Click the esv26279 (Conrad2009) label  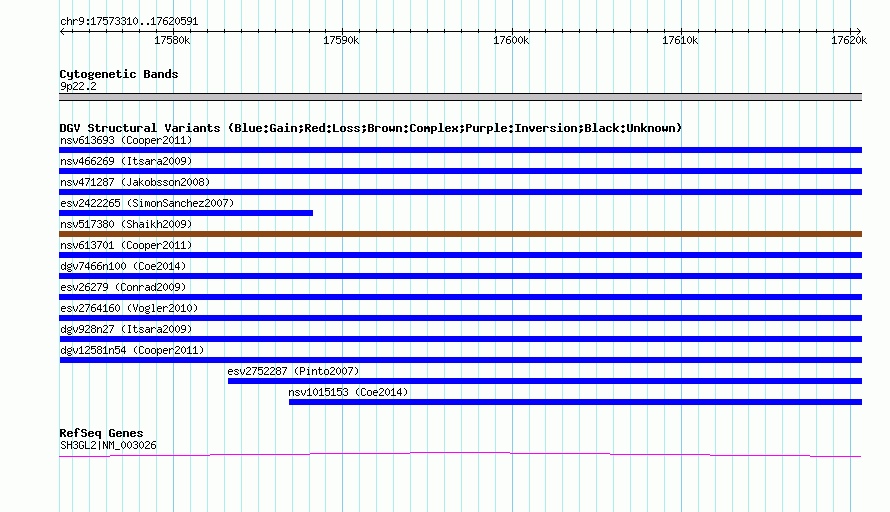pyautogui.click(x=123, y=287)
